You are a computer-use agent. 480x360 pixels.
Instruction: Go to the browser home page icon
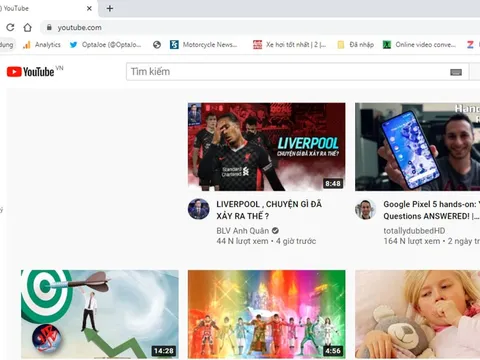(x=28, y=27)
